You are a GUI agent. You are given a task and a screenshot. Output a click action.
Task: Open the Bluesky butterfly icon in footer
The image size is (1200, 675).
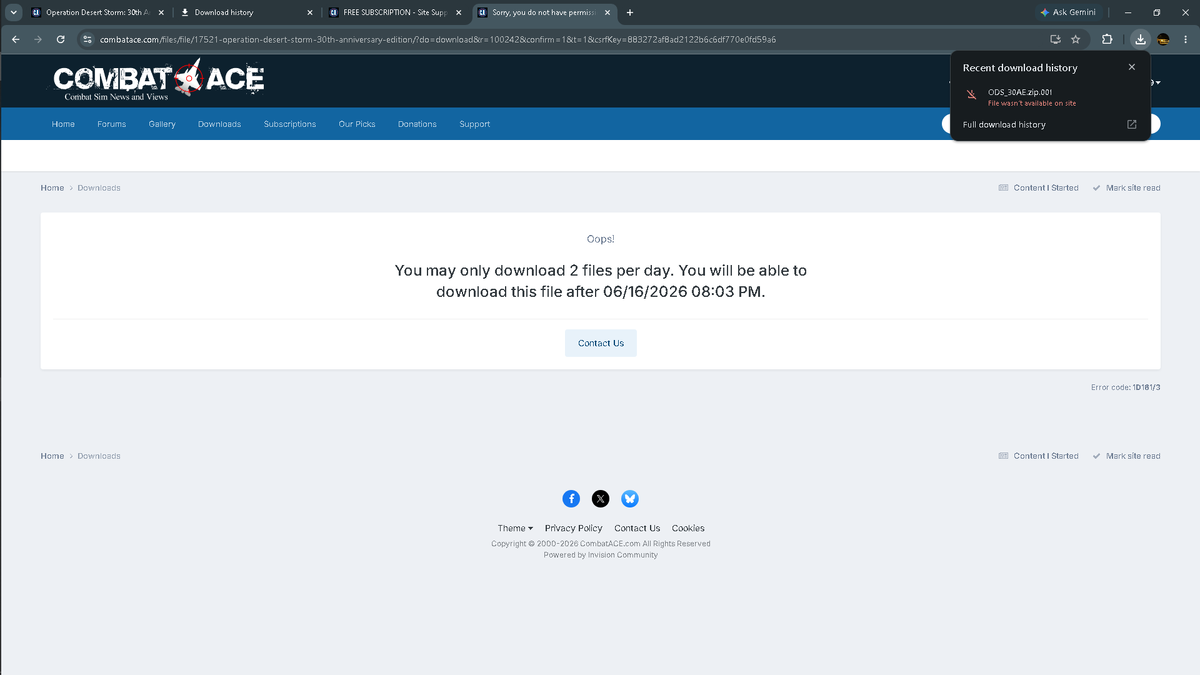tap(630, 498)
